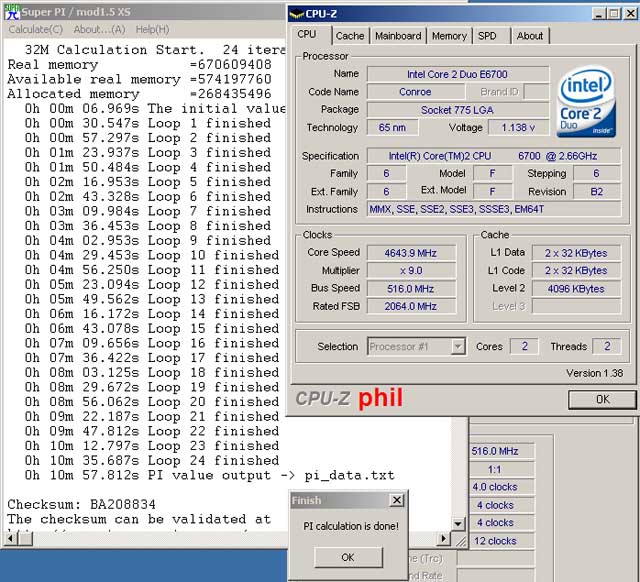640x582 pixels.
Task: Click the Multiplier value 'x 9.0'
Action: 411,271
